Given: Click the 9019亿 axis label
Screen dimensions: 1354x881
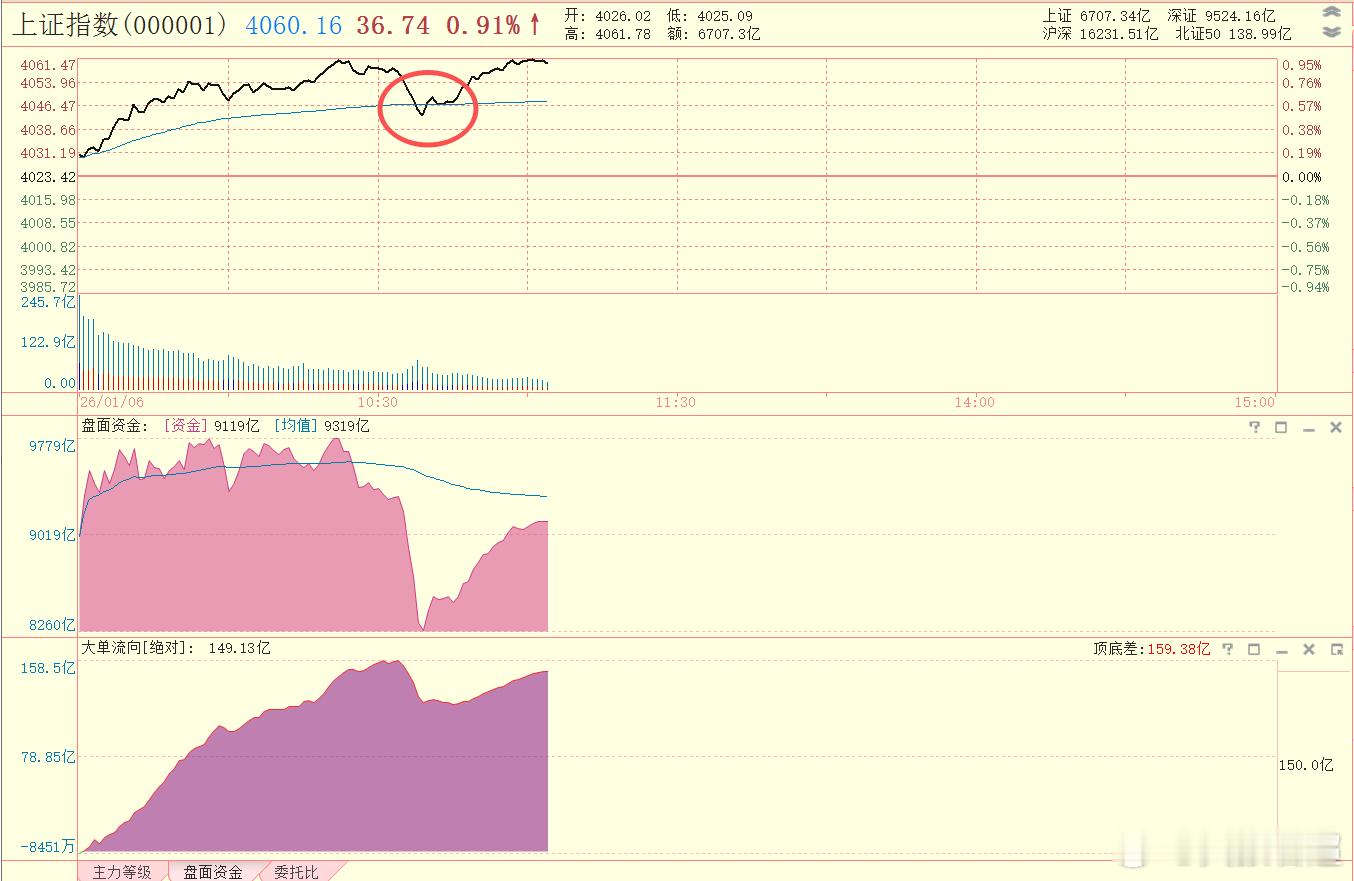Looking at the screenshot, I should [x=52, y=535].
